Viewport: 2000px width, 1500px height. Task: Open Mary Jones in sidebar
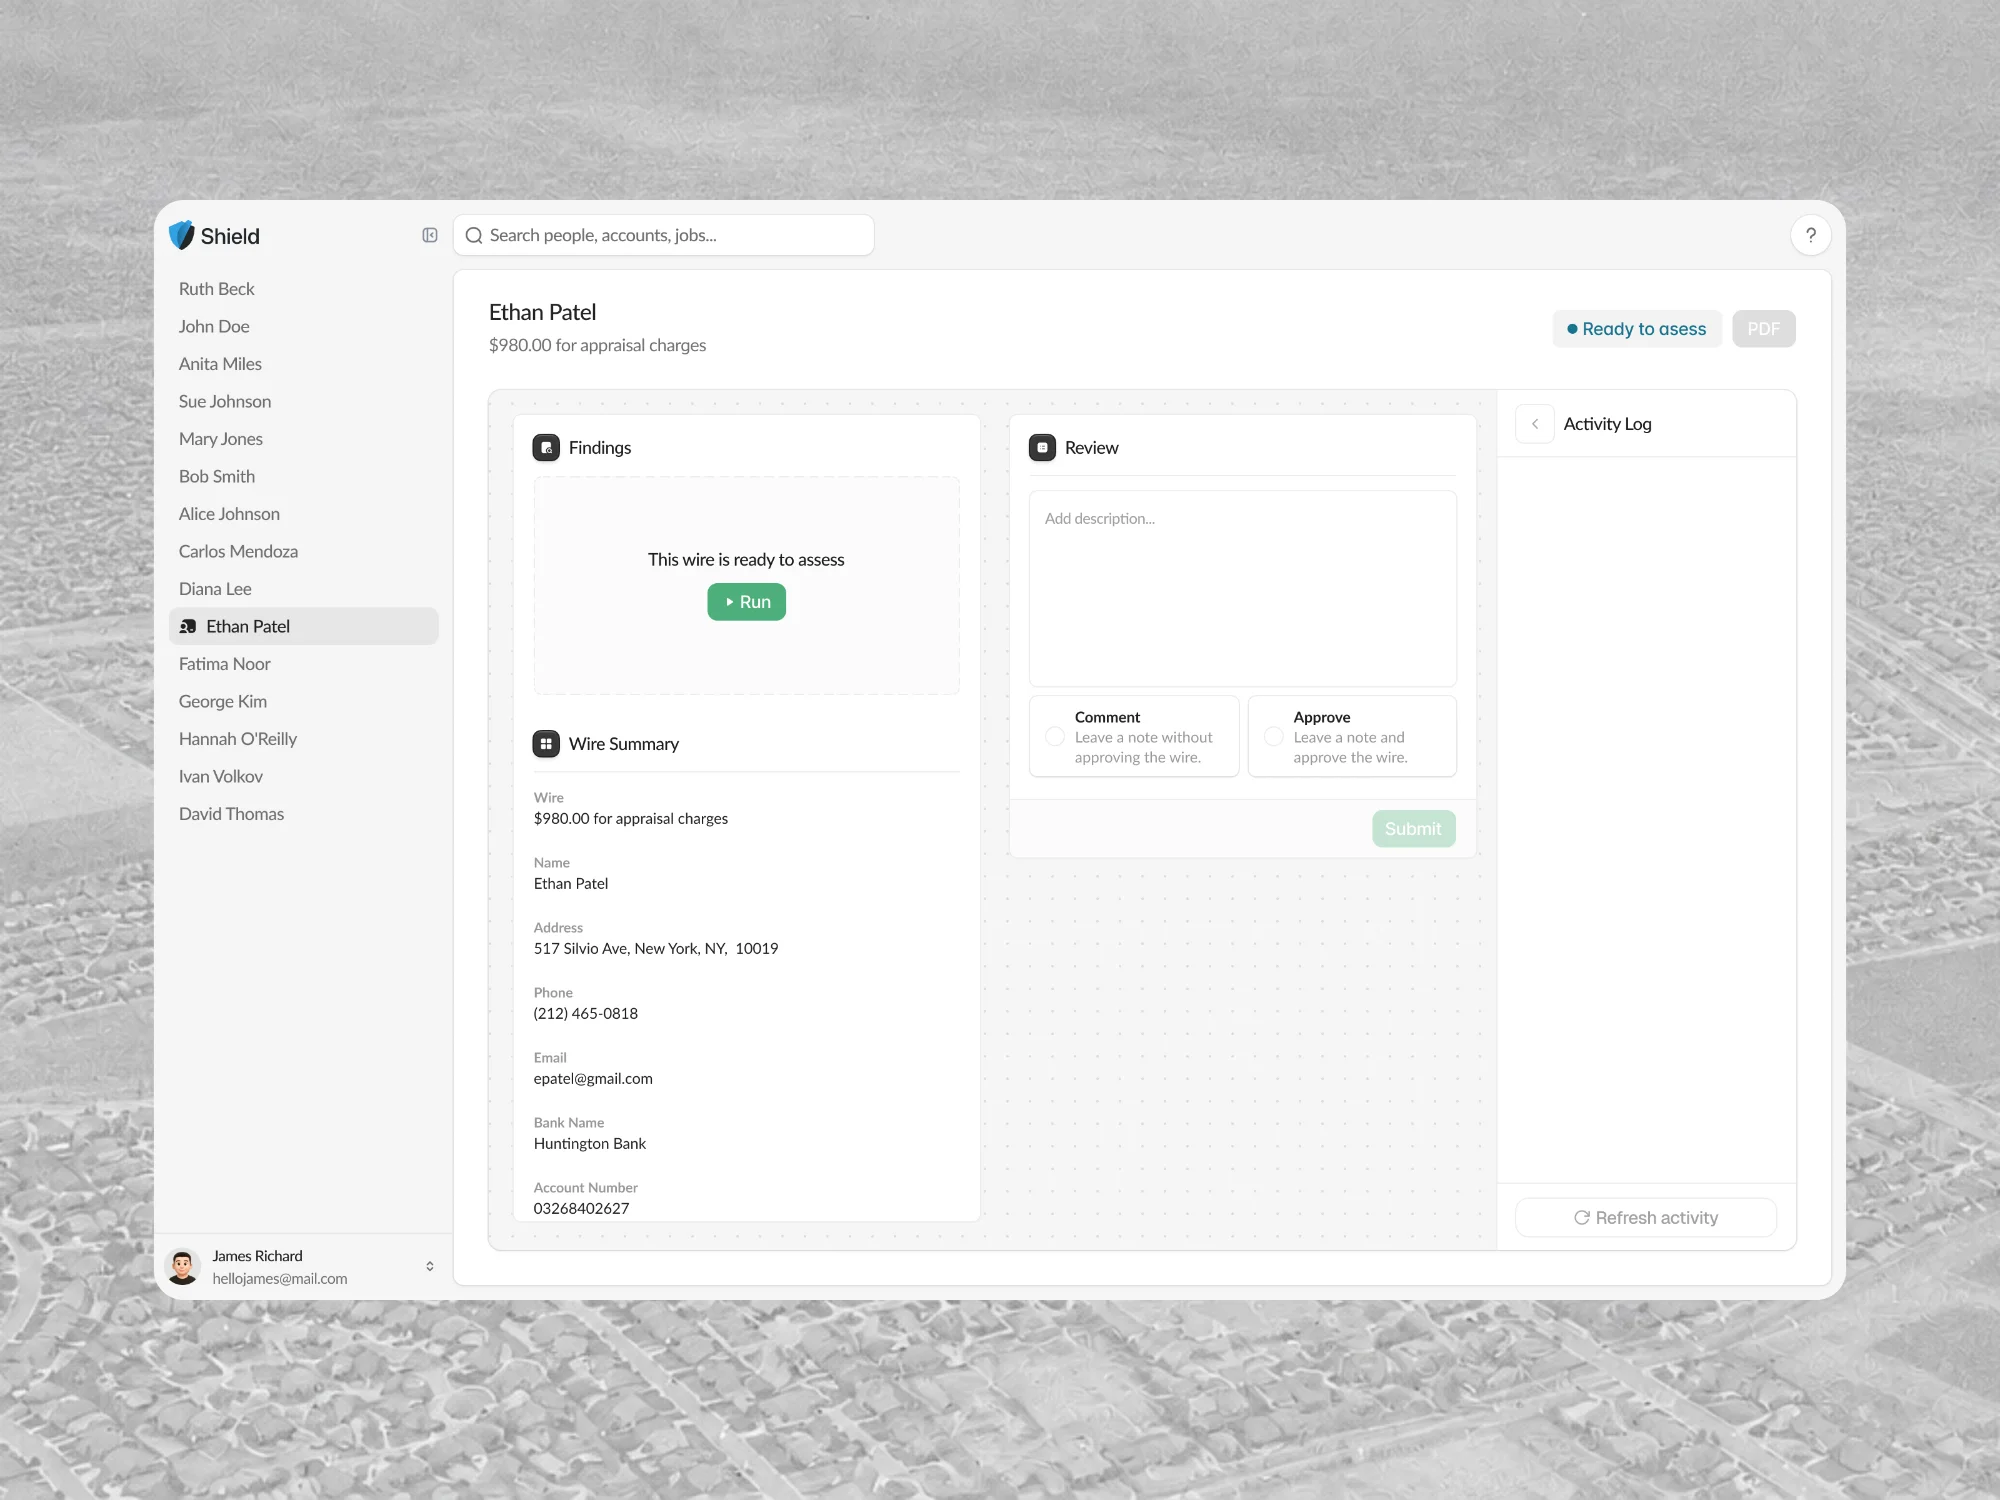[221, 439]
